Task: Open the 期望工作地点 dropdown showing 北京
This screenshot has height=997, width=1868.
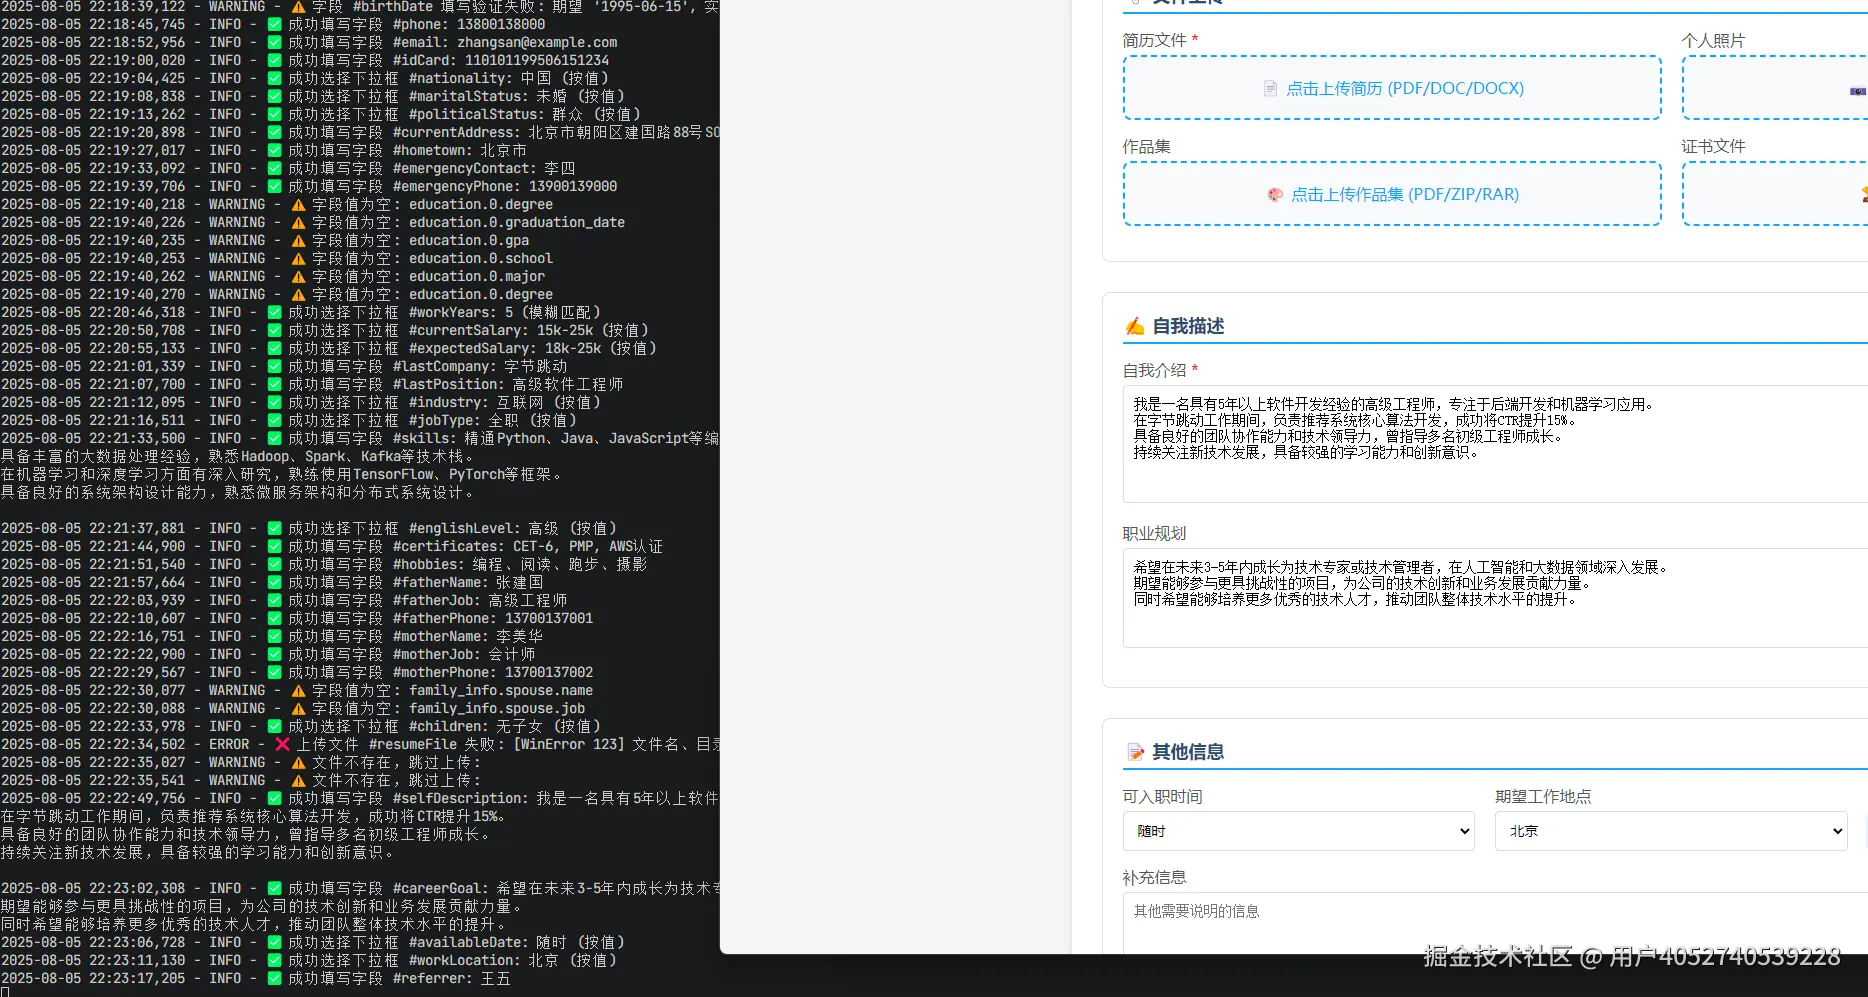Action: click(x=1671, y=831)
